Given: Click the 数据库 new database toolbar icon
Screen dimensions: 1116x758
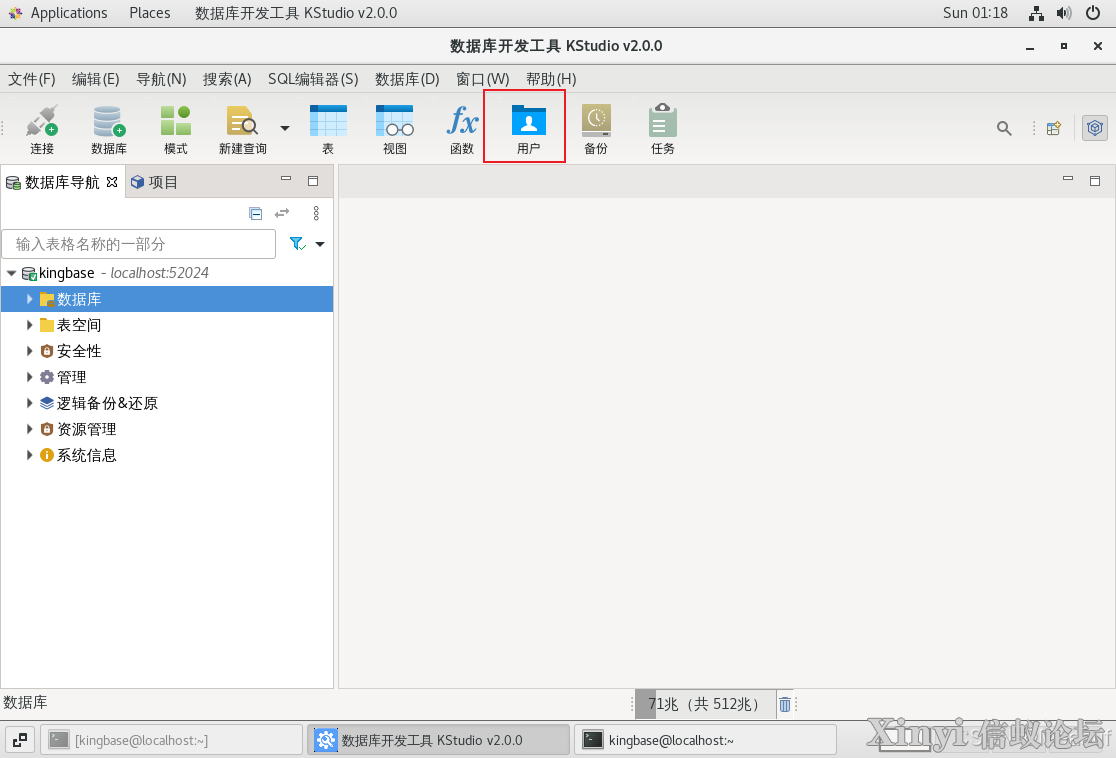Looking at the screenshot, I should pyautogui.click(x=109, y=128).
